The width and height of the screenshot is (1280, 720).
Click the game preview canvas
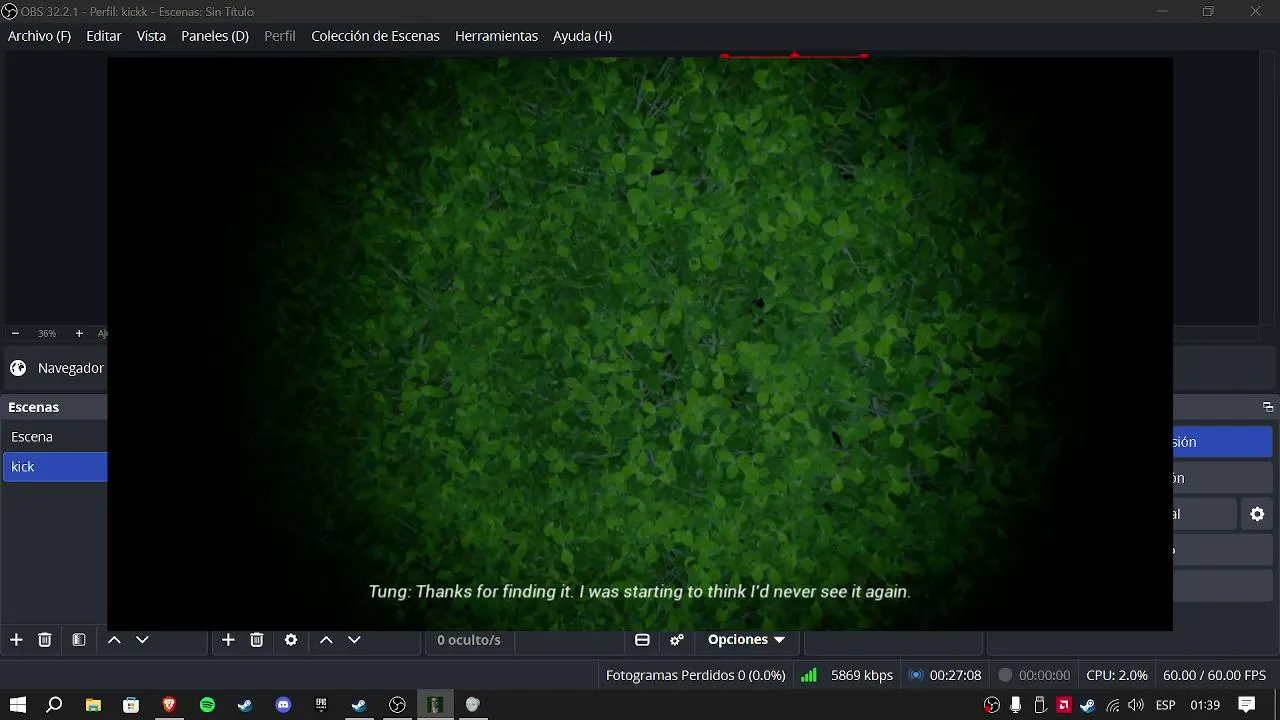click(640, 343)
